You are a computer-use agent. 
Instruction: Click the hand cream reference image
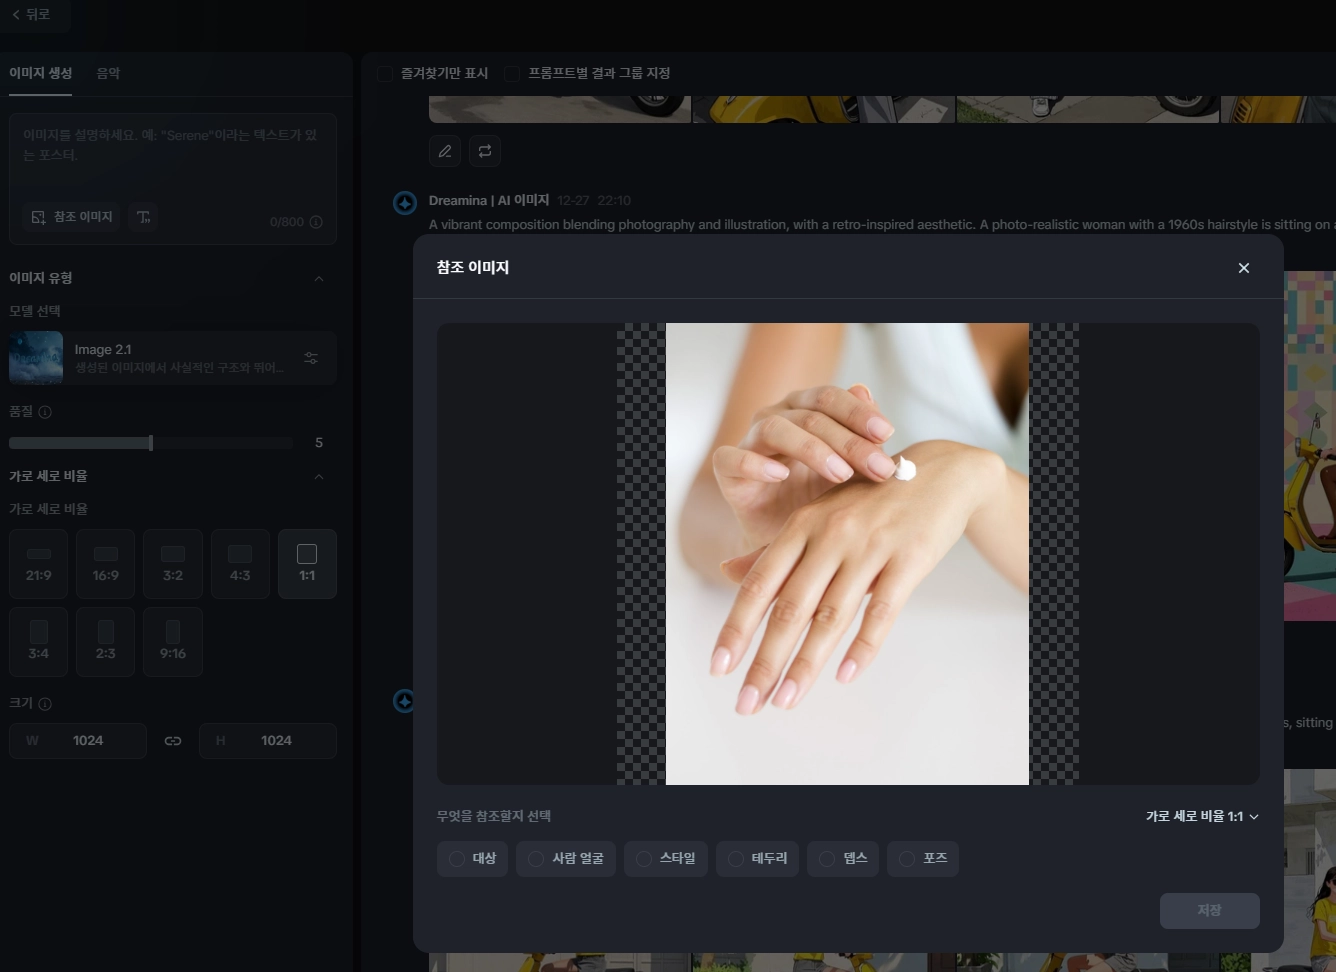coord(847,553)
